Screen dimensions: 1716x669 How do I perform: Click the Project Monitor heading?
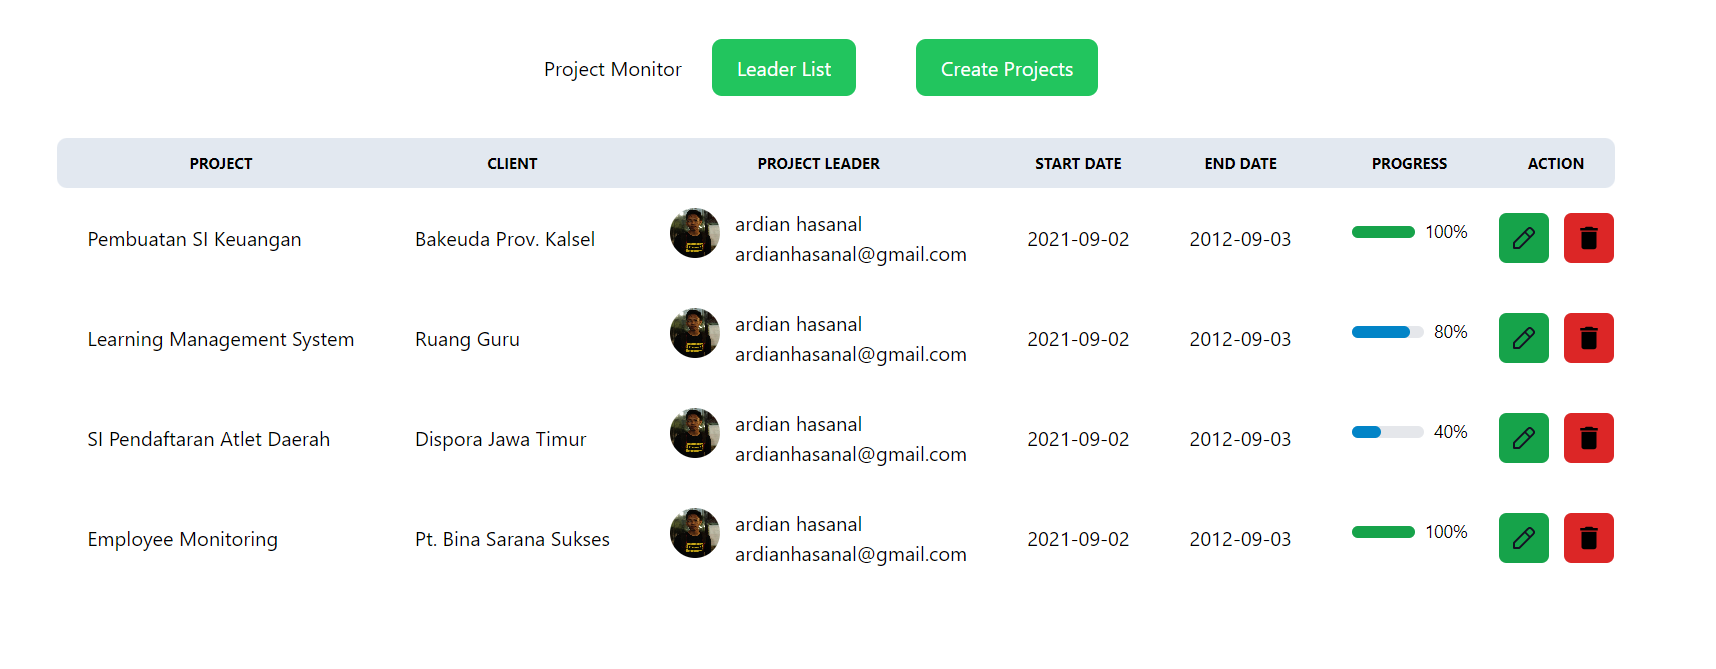(x=612, y=68)
